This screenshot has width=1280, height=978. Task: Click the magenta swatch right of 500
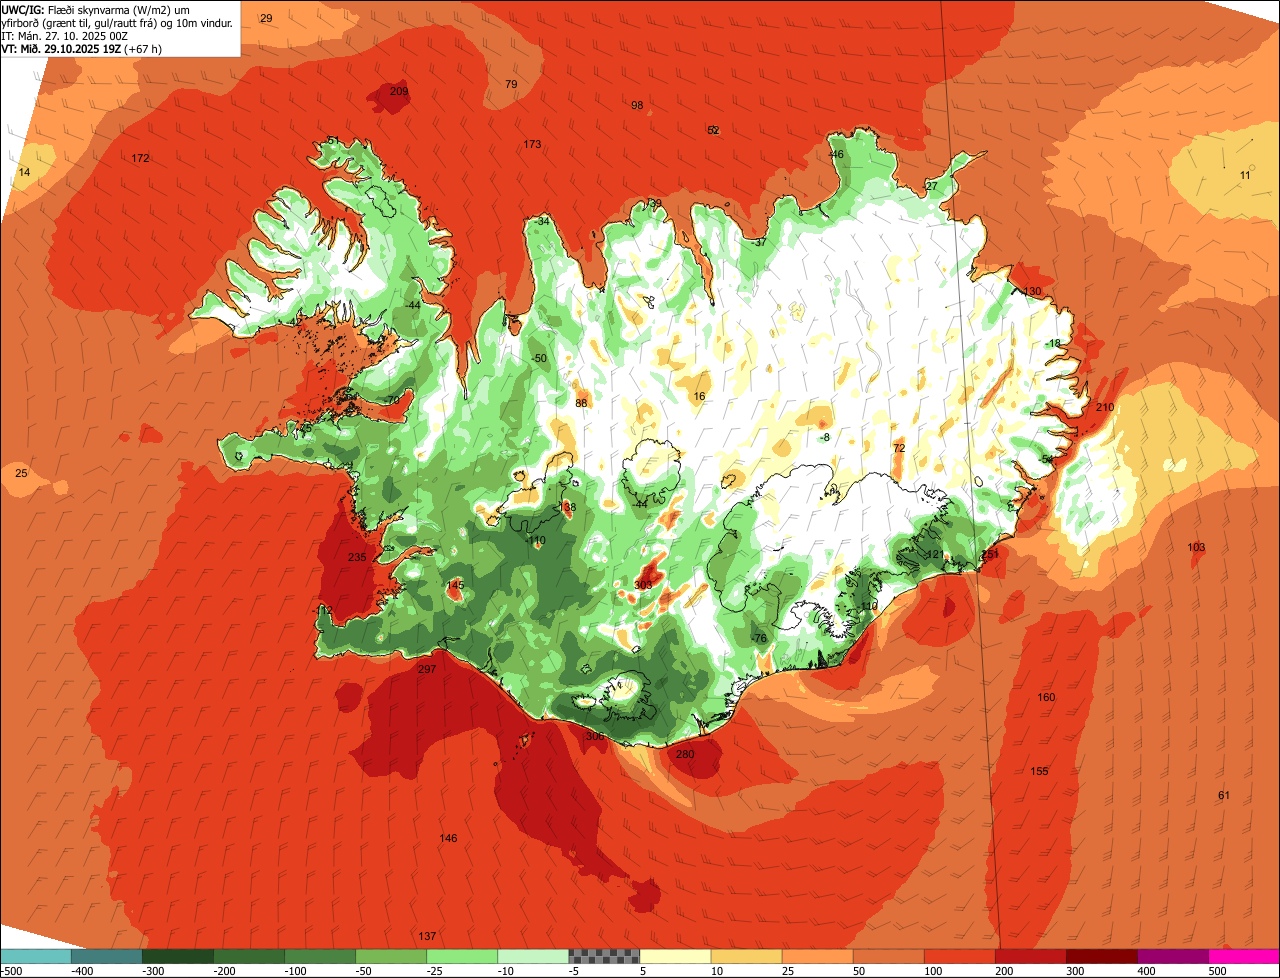click(x=1243, y=956)
